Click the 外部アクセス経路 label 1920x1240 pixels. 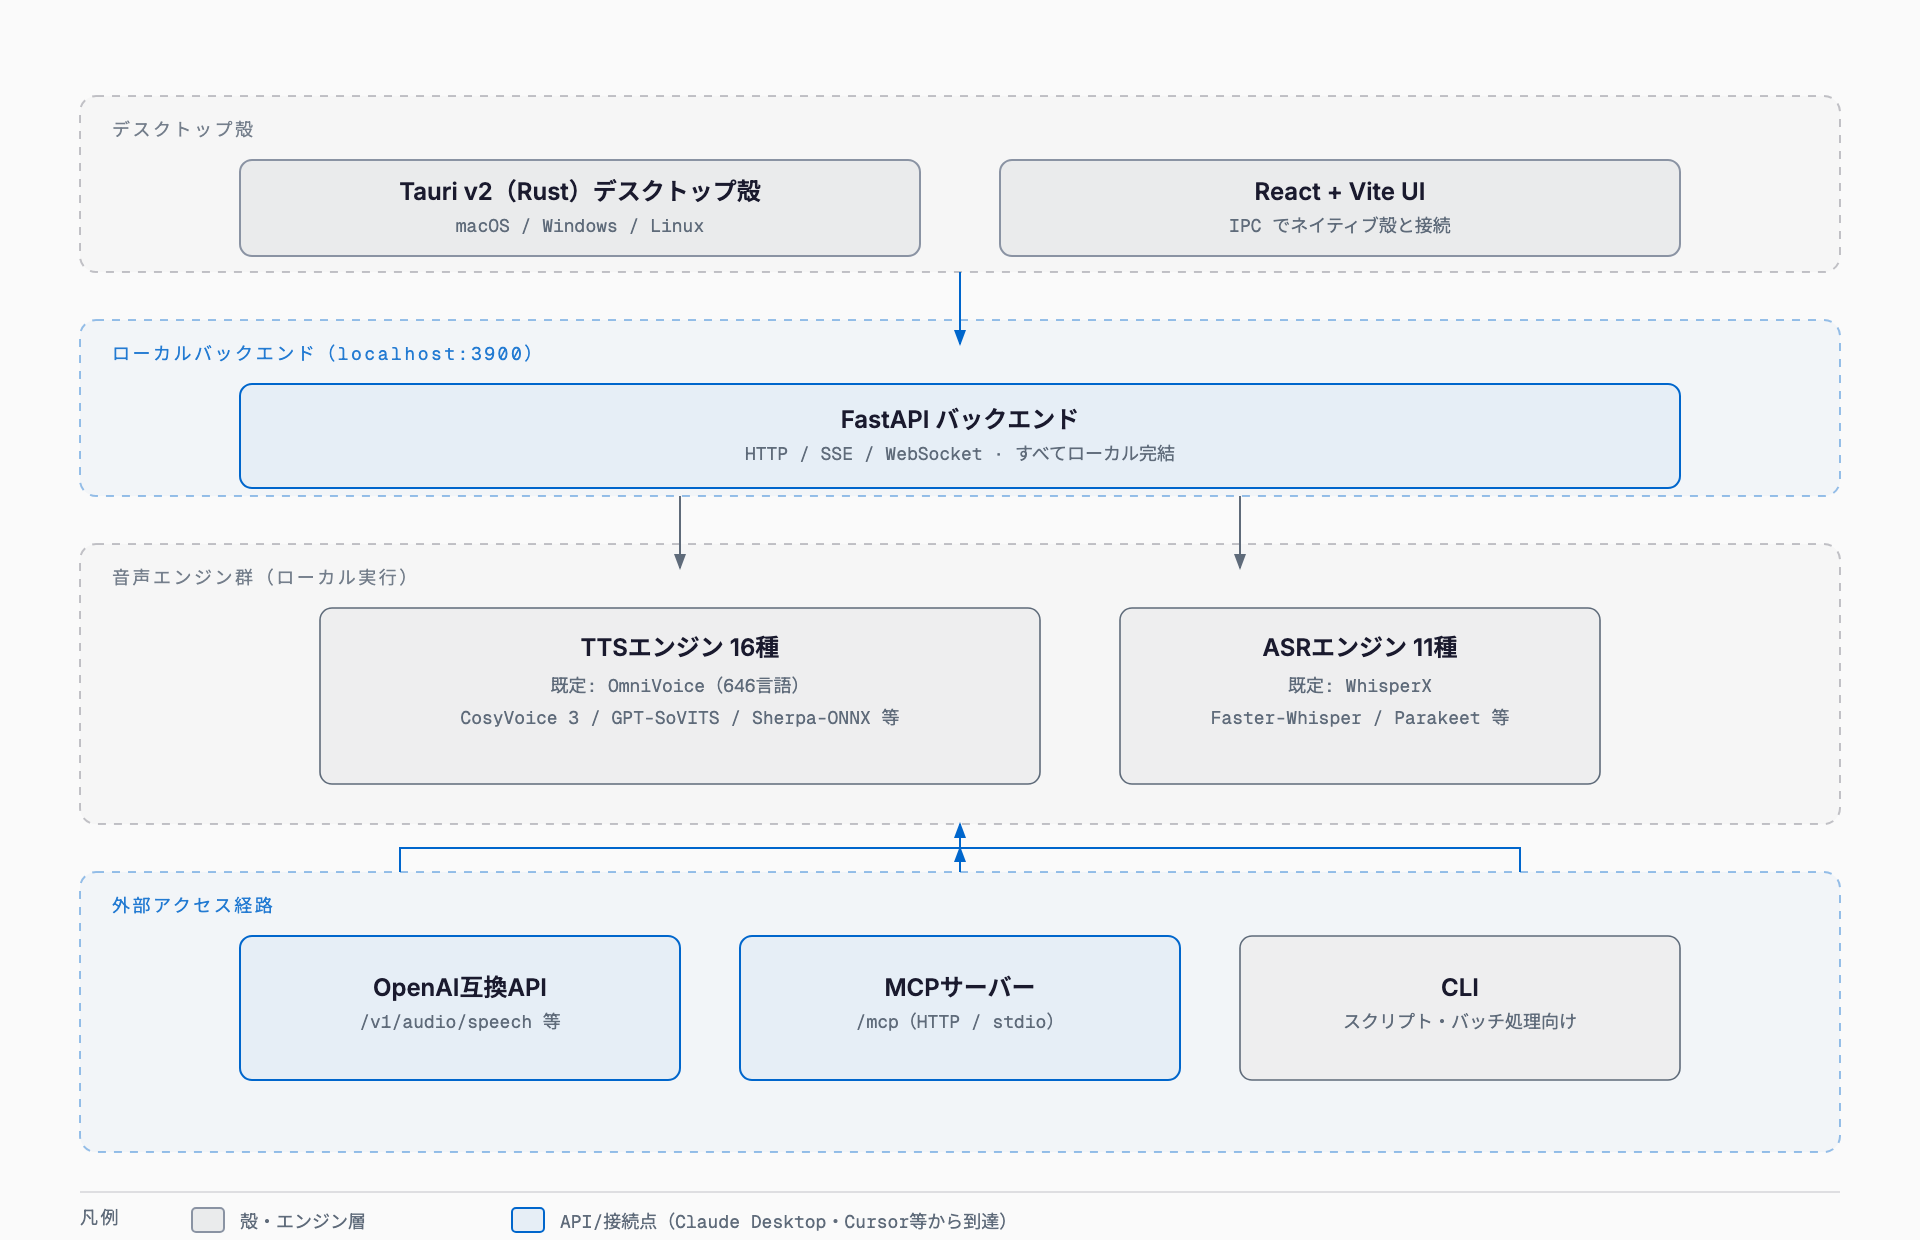192,905
